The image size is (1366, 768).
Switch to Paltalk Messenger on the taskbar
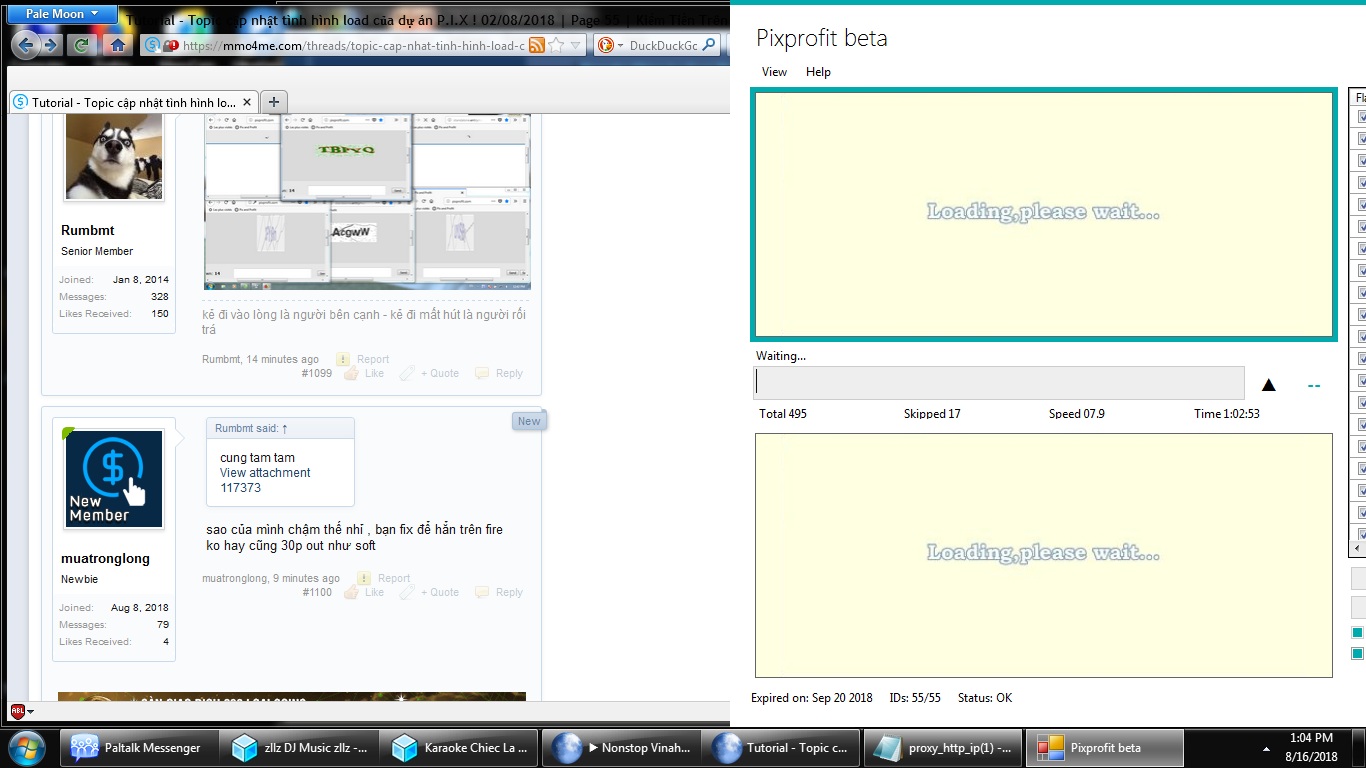[x=138, y=747]
